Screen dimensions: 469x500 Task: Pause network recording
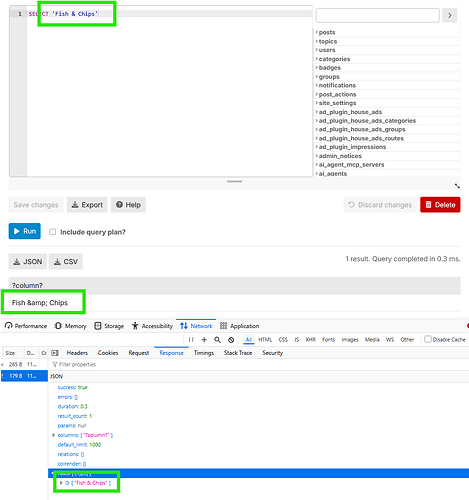pyautogui.click(x=191, y=339)
